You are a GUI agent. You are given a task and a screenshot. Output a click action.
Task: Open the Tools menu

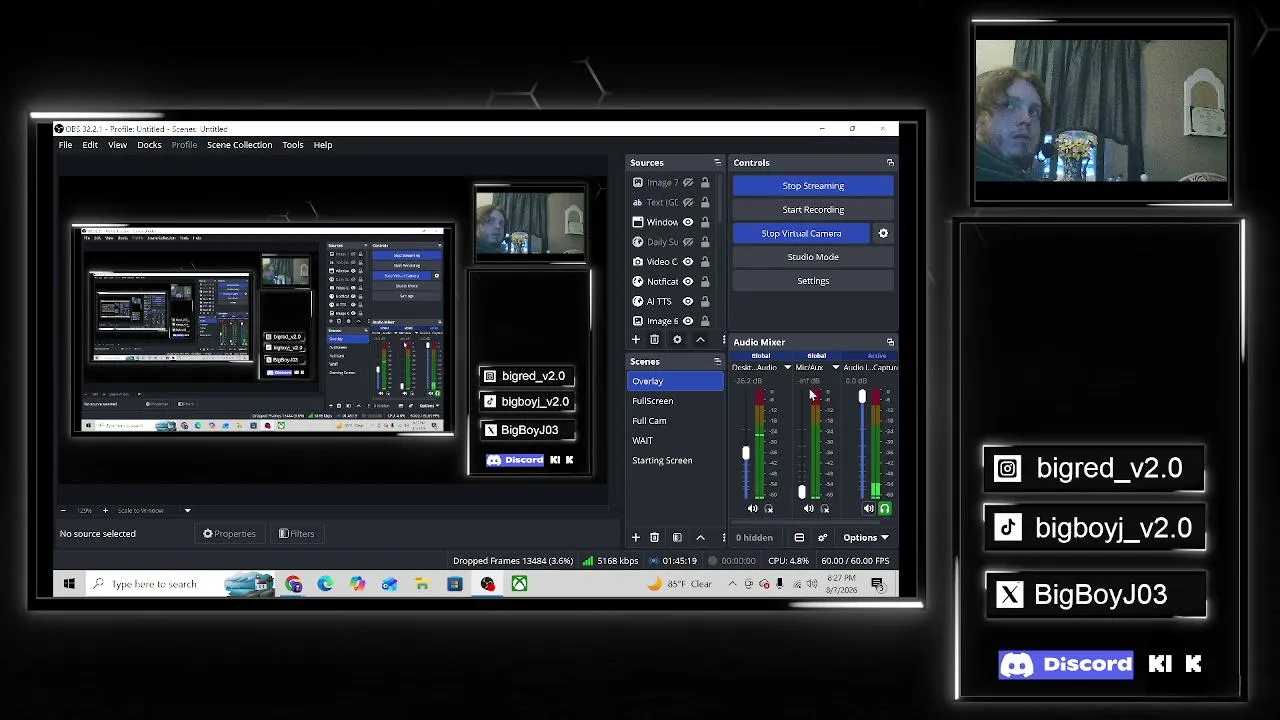[x=293, y=145]
